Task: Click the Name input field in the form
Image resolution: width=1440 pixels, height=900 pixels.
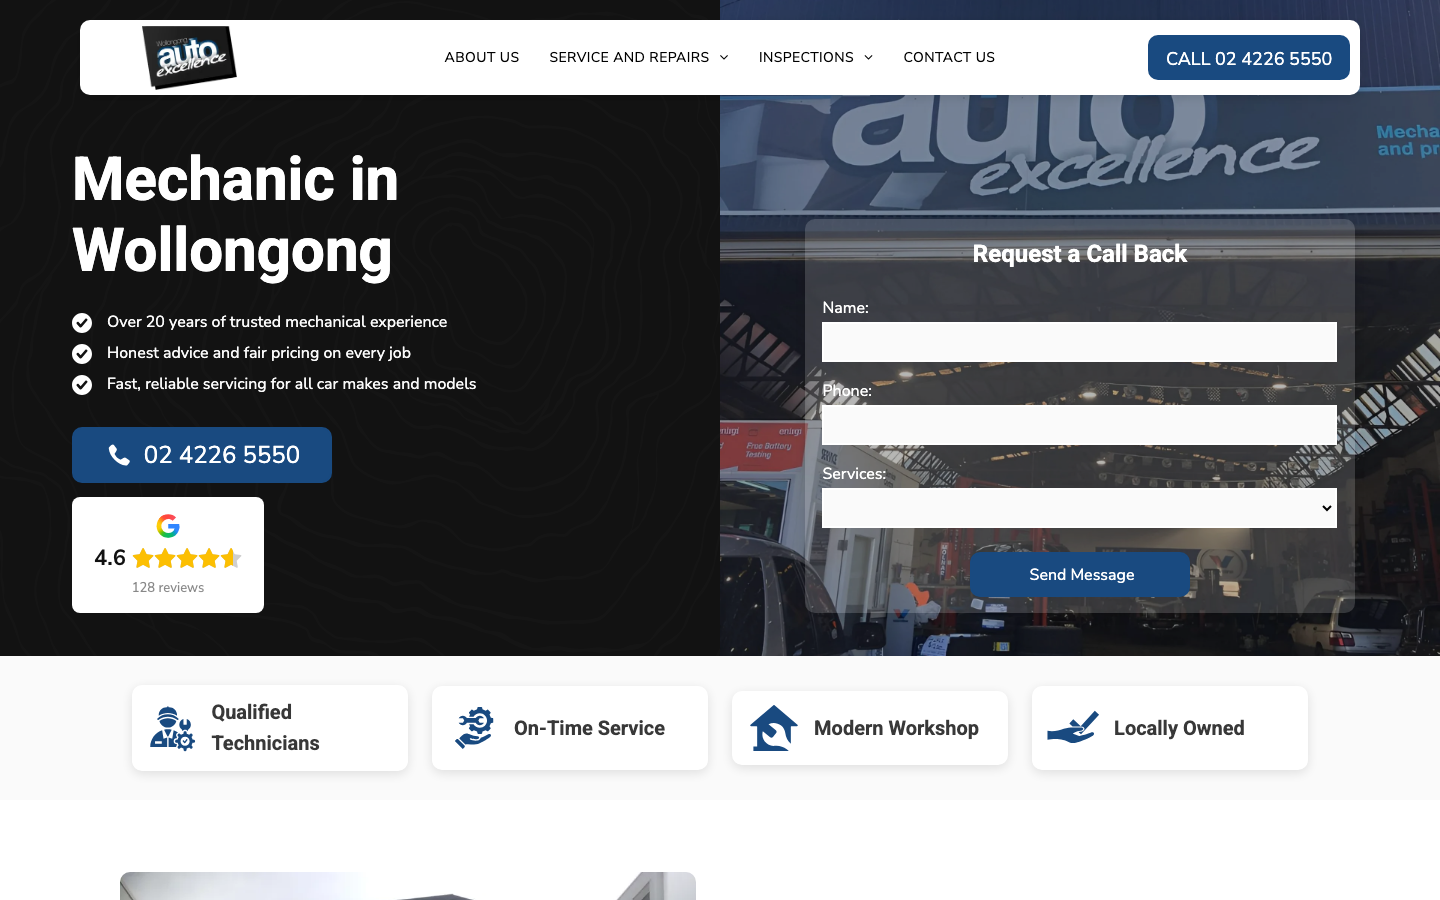Action: pyautogui.click(x=1079, y=341)
